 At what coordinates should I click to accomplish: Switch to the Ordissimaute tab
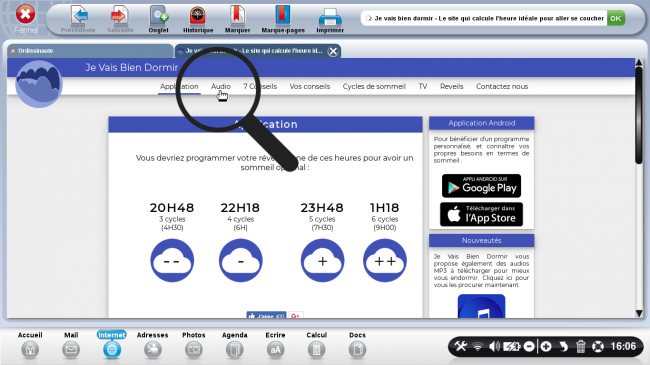pos(90,51)
